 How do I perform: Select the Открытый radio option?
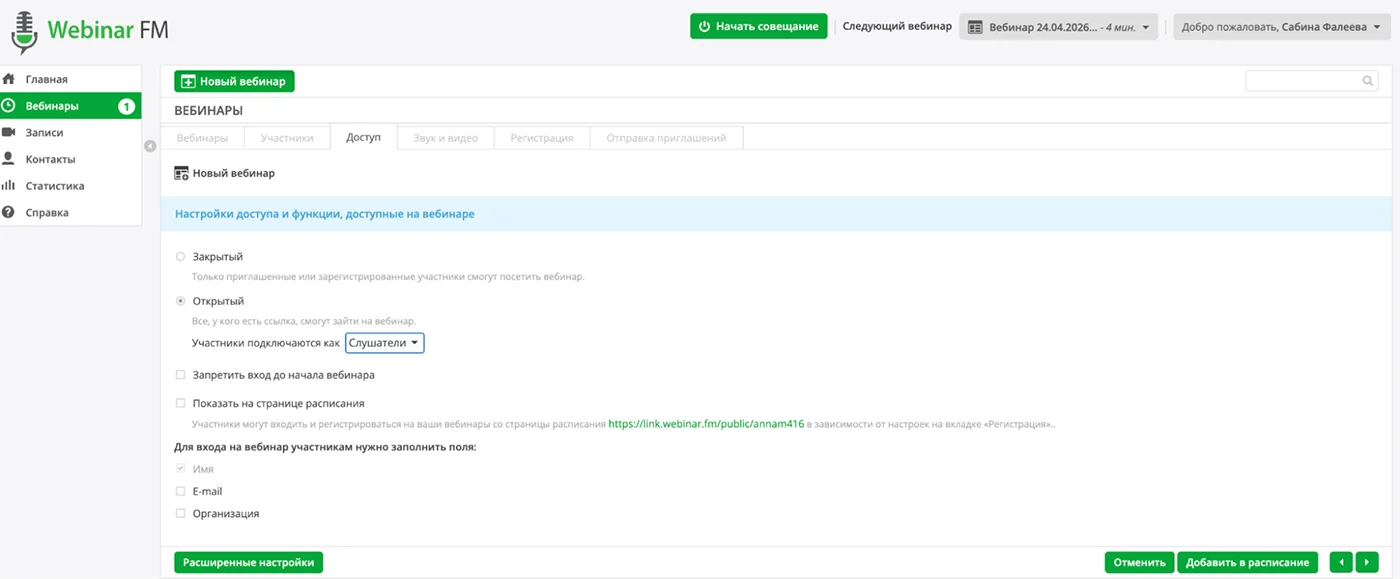point(181,301)
